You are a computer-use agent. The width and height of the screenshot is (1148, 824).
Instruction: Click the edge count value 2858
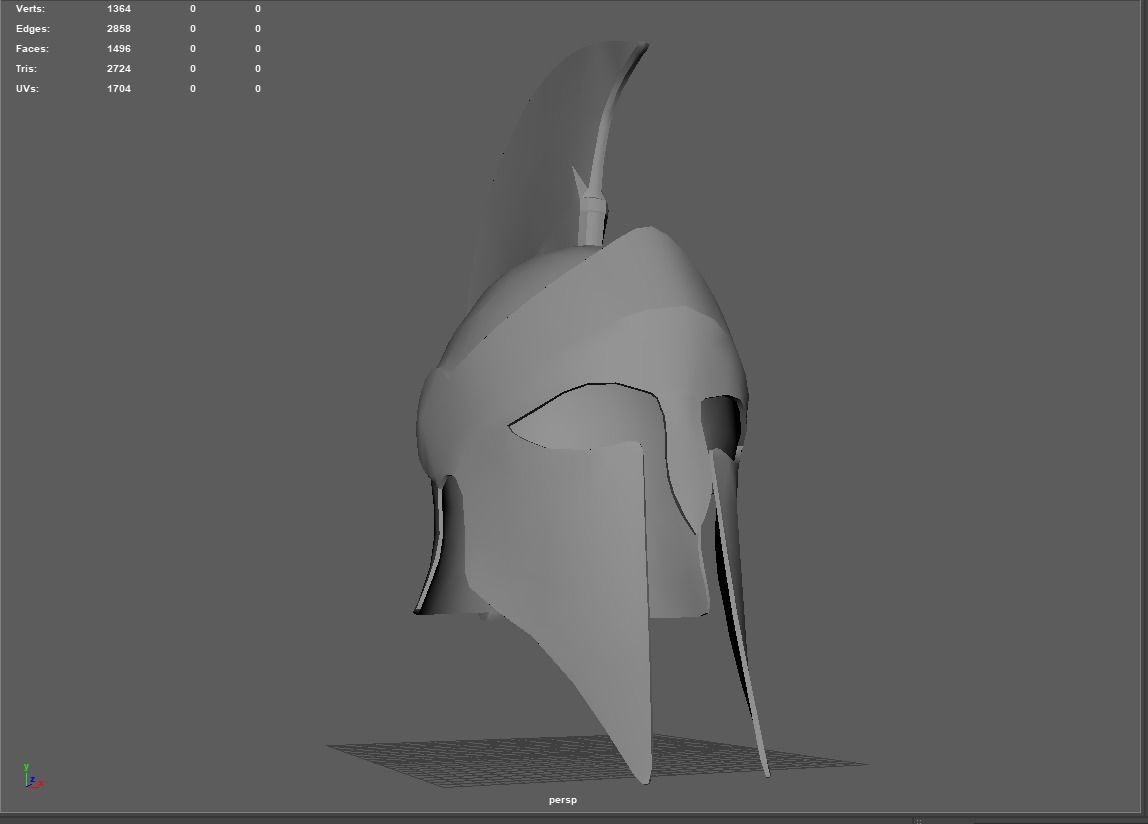pos(119,29)
